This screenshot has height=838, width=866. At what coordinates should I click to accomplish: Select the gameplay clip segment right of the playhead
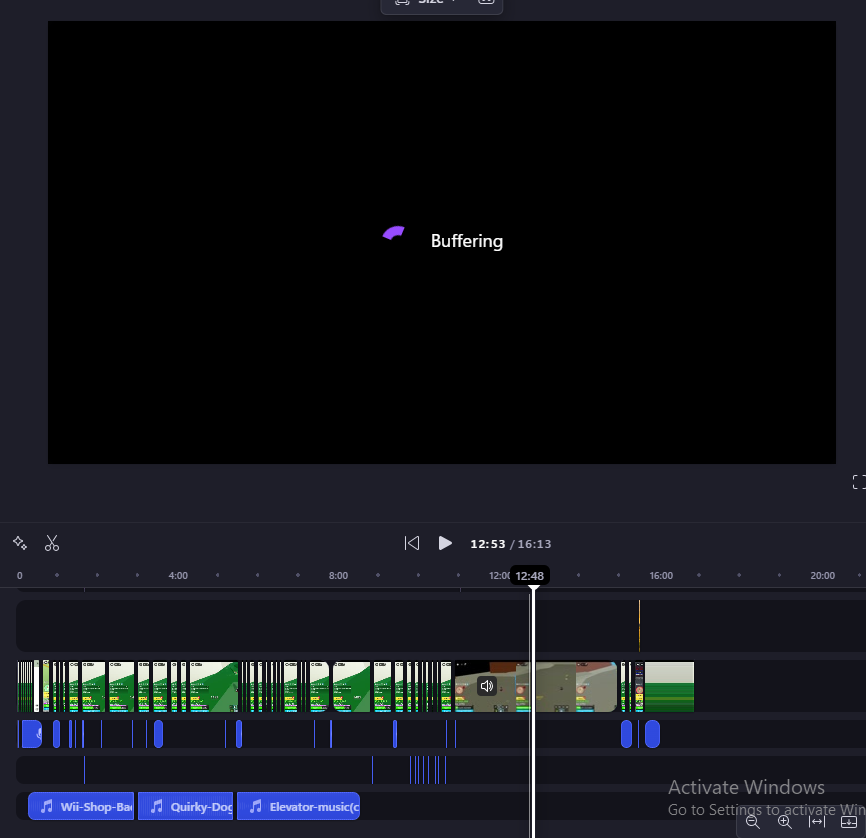coord(574,687)
